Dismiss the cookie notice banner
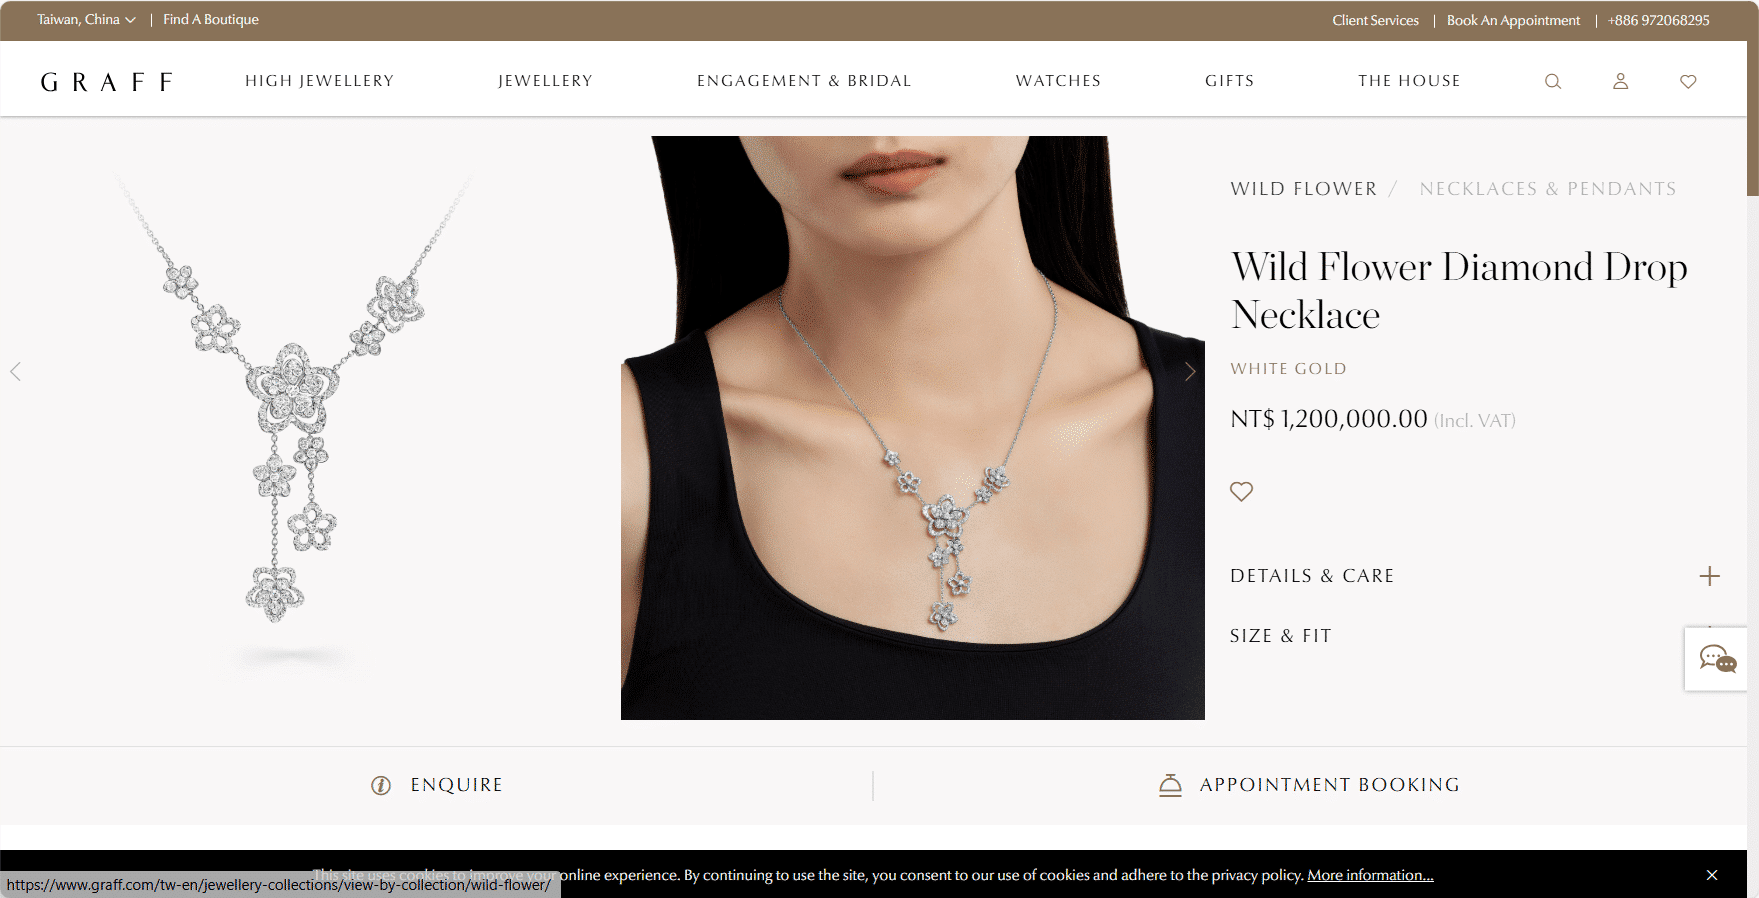This screenshot has height=898, width=1759. [1712, 875]
